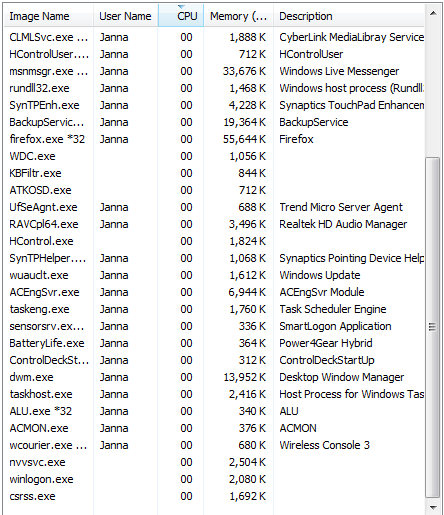Click the 19,364 K memory value

(244, 122)
